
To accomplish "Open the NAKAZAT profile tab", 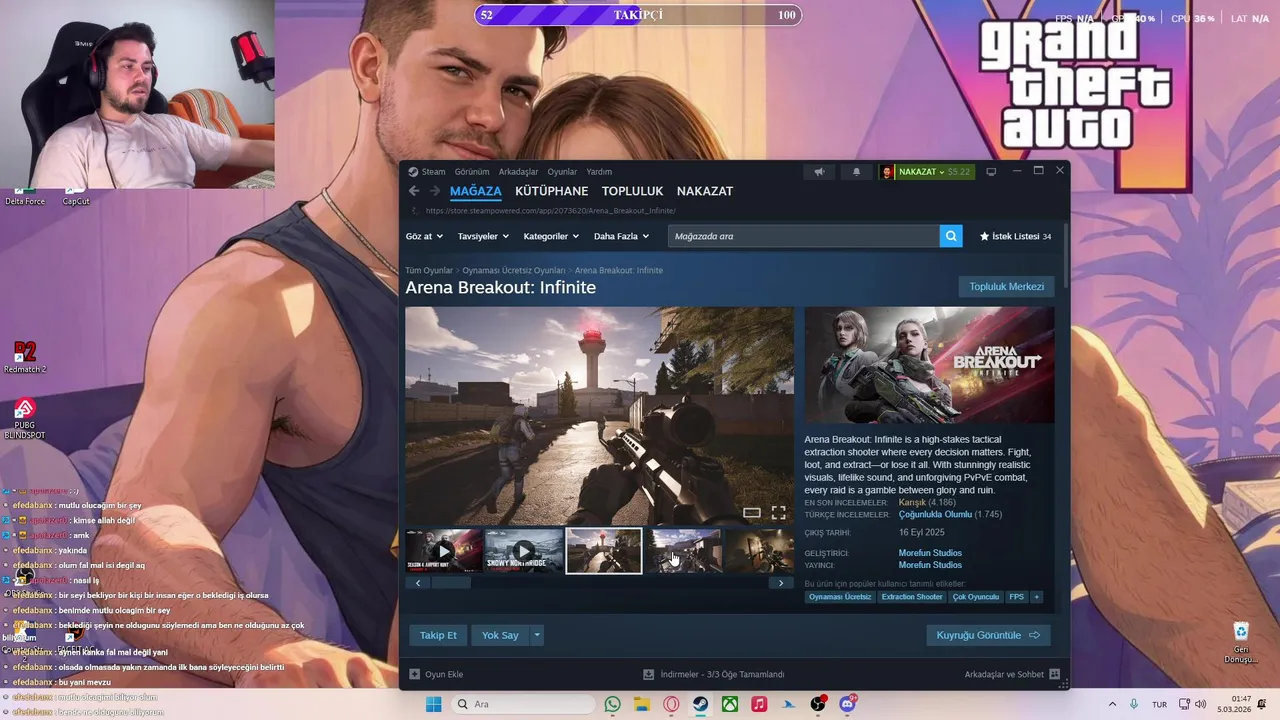I will click(x=705, y=191).
